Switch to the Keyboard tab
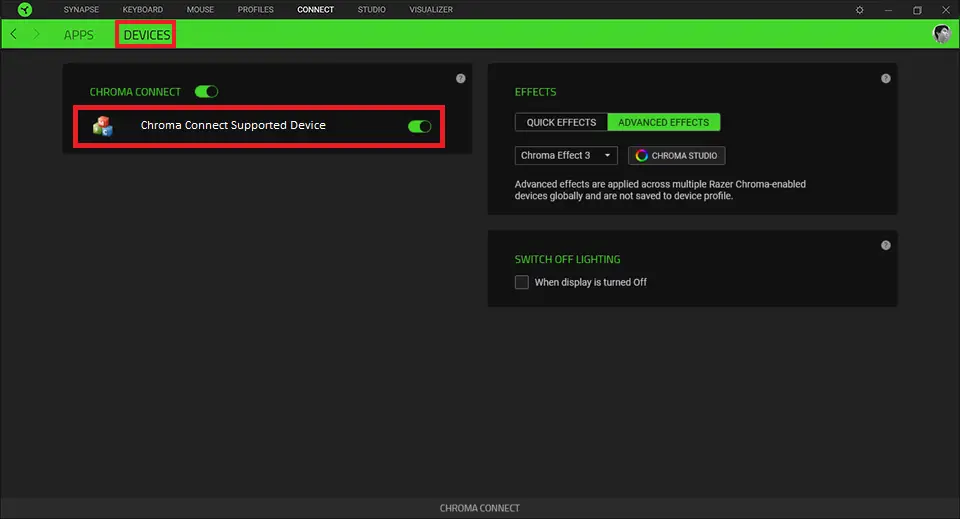This screenshot has height=519, width=960. click(143, 10)
